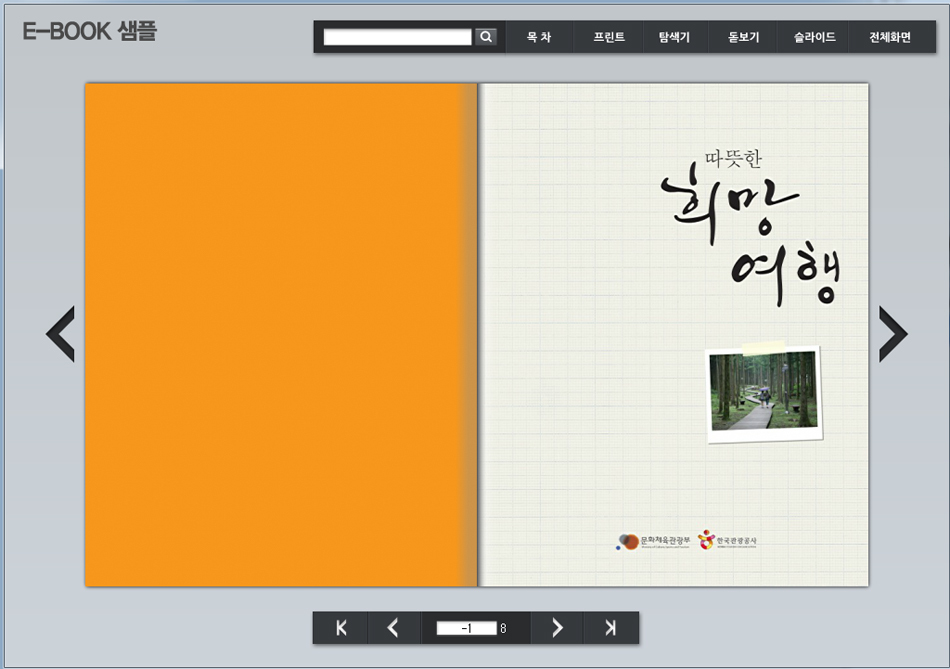Viewport: 950px width, 669px height.
Task: Click the magnifier search icon button
Action: (486, 37)
